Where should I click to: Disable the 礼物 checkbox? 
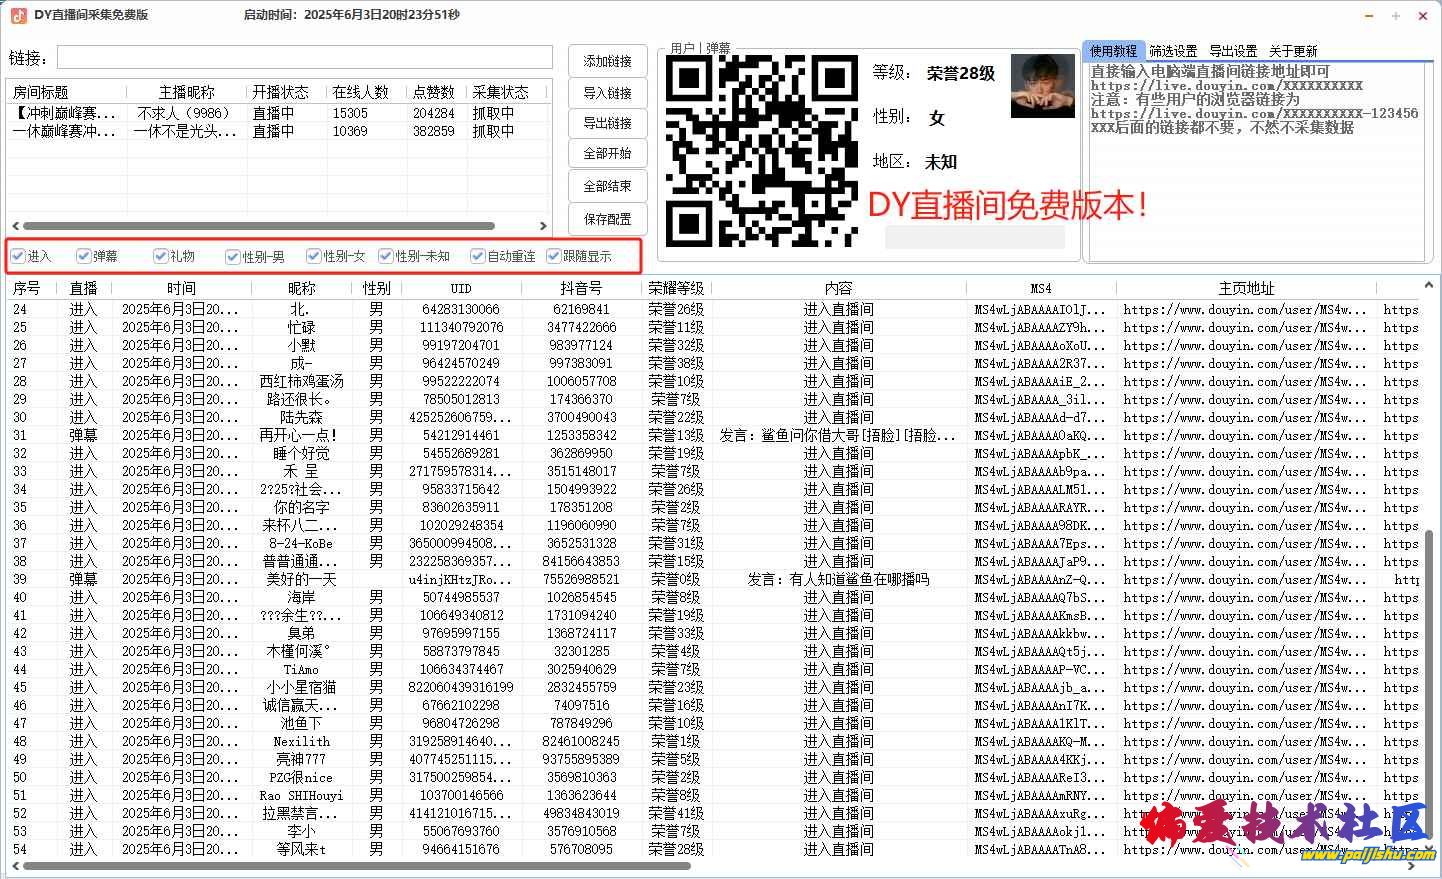[x=160, y=256]
